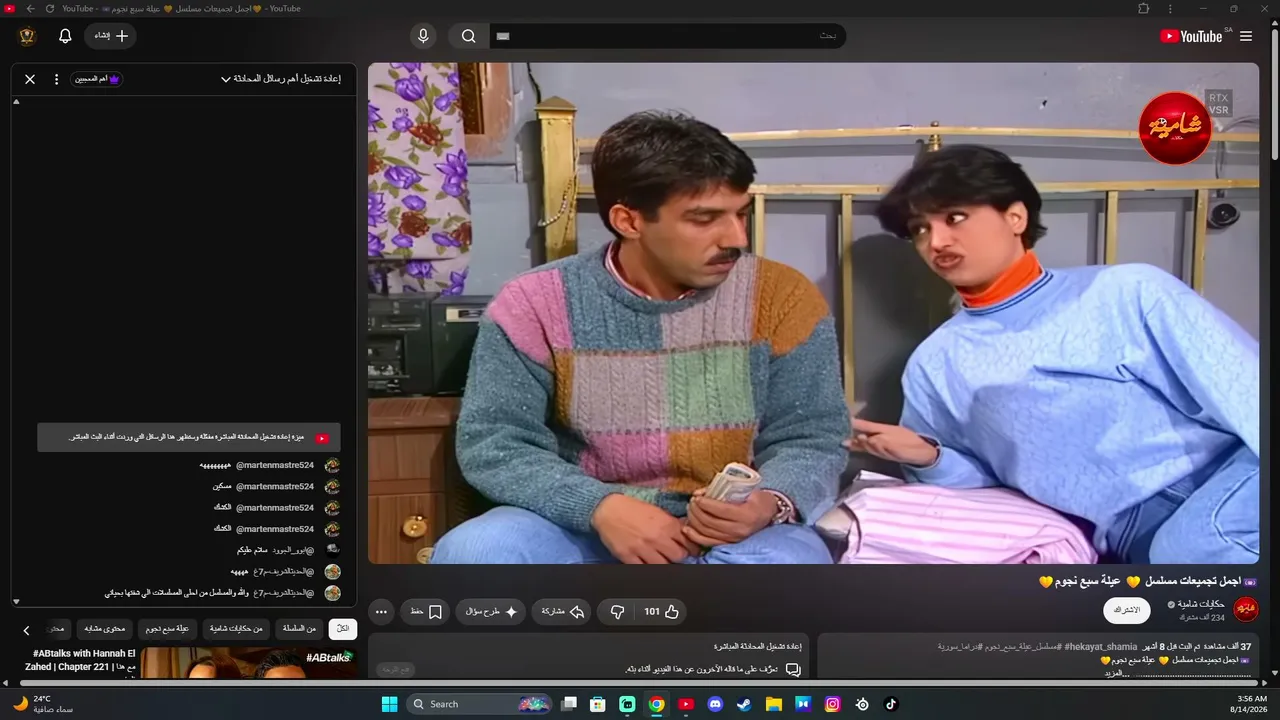Click the horizontal page scrollbar
Screen dimensions: 1280x720
640,683
